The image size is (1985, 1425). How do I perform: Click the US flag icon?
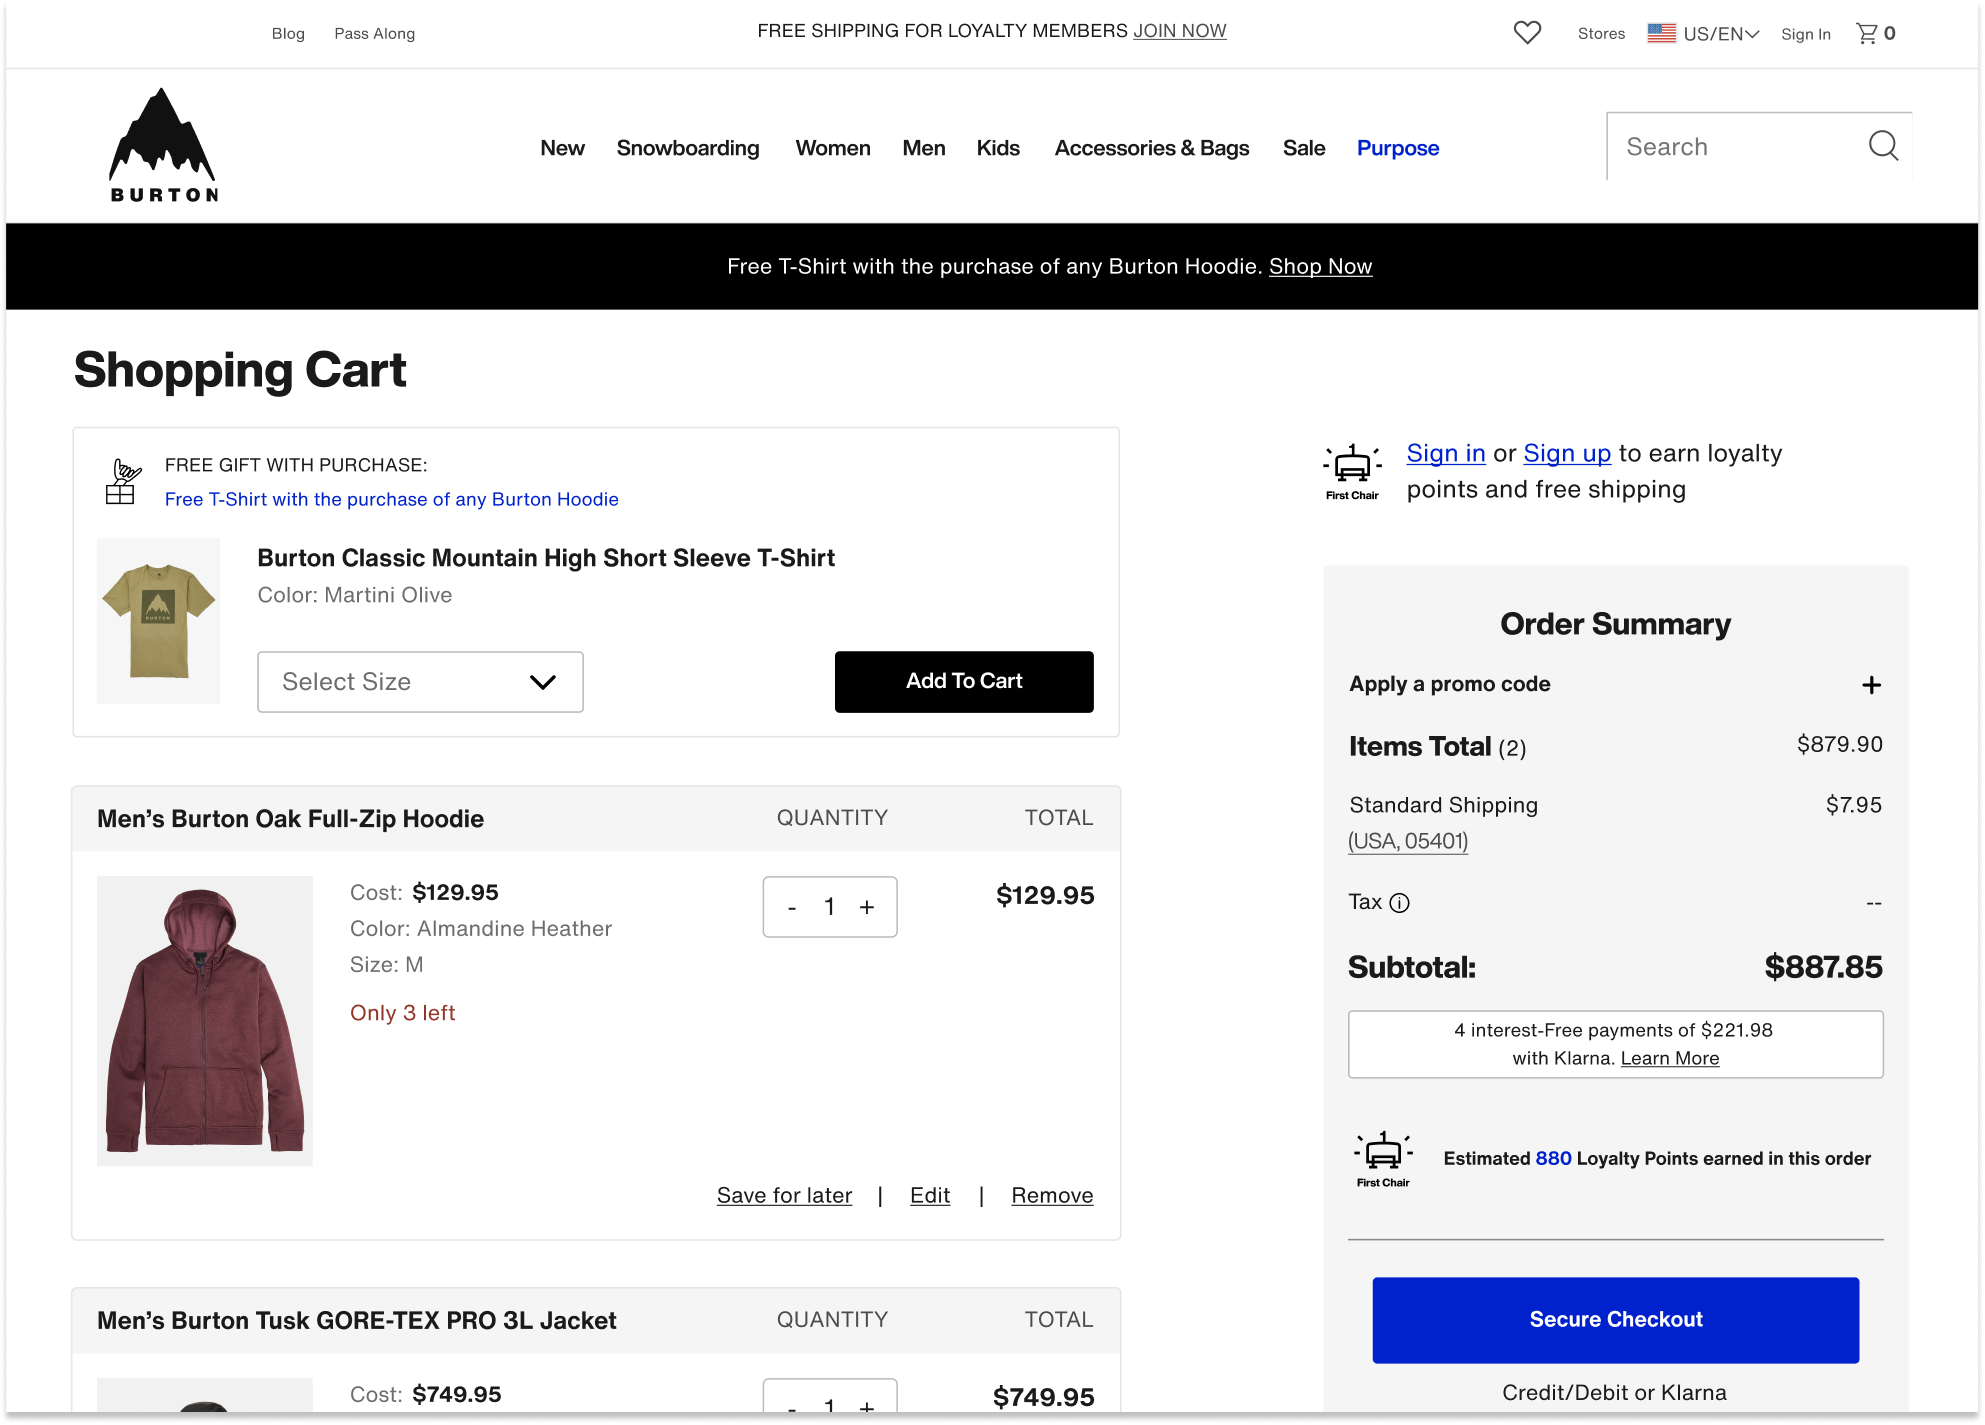[1662, 33]
